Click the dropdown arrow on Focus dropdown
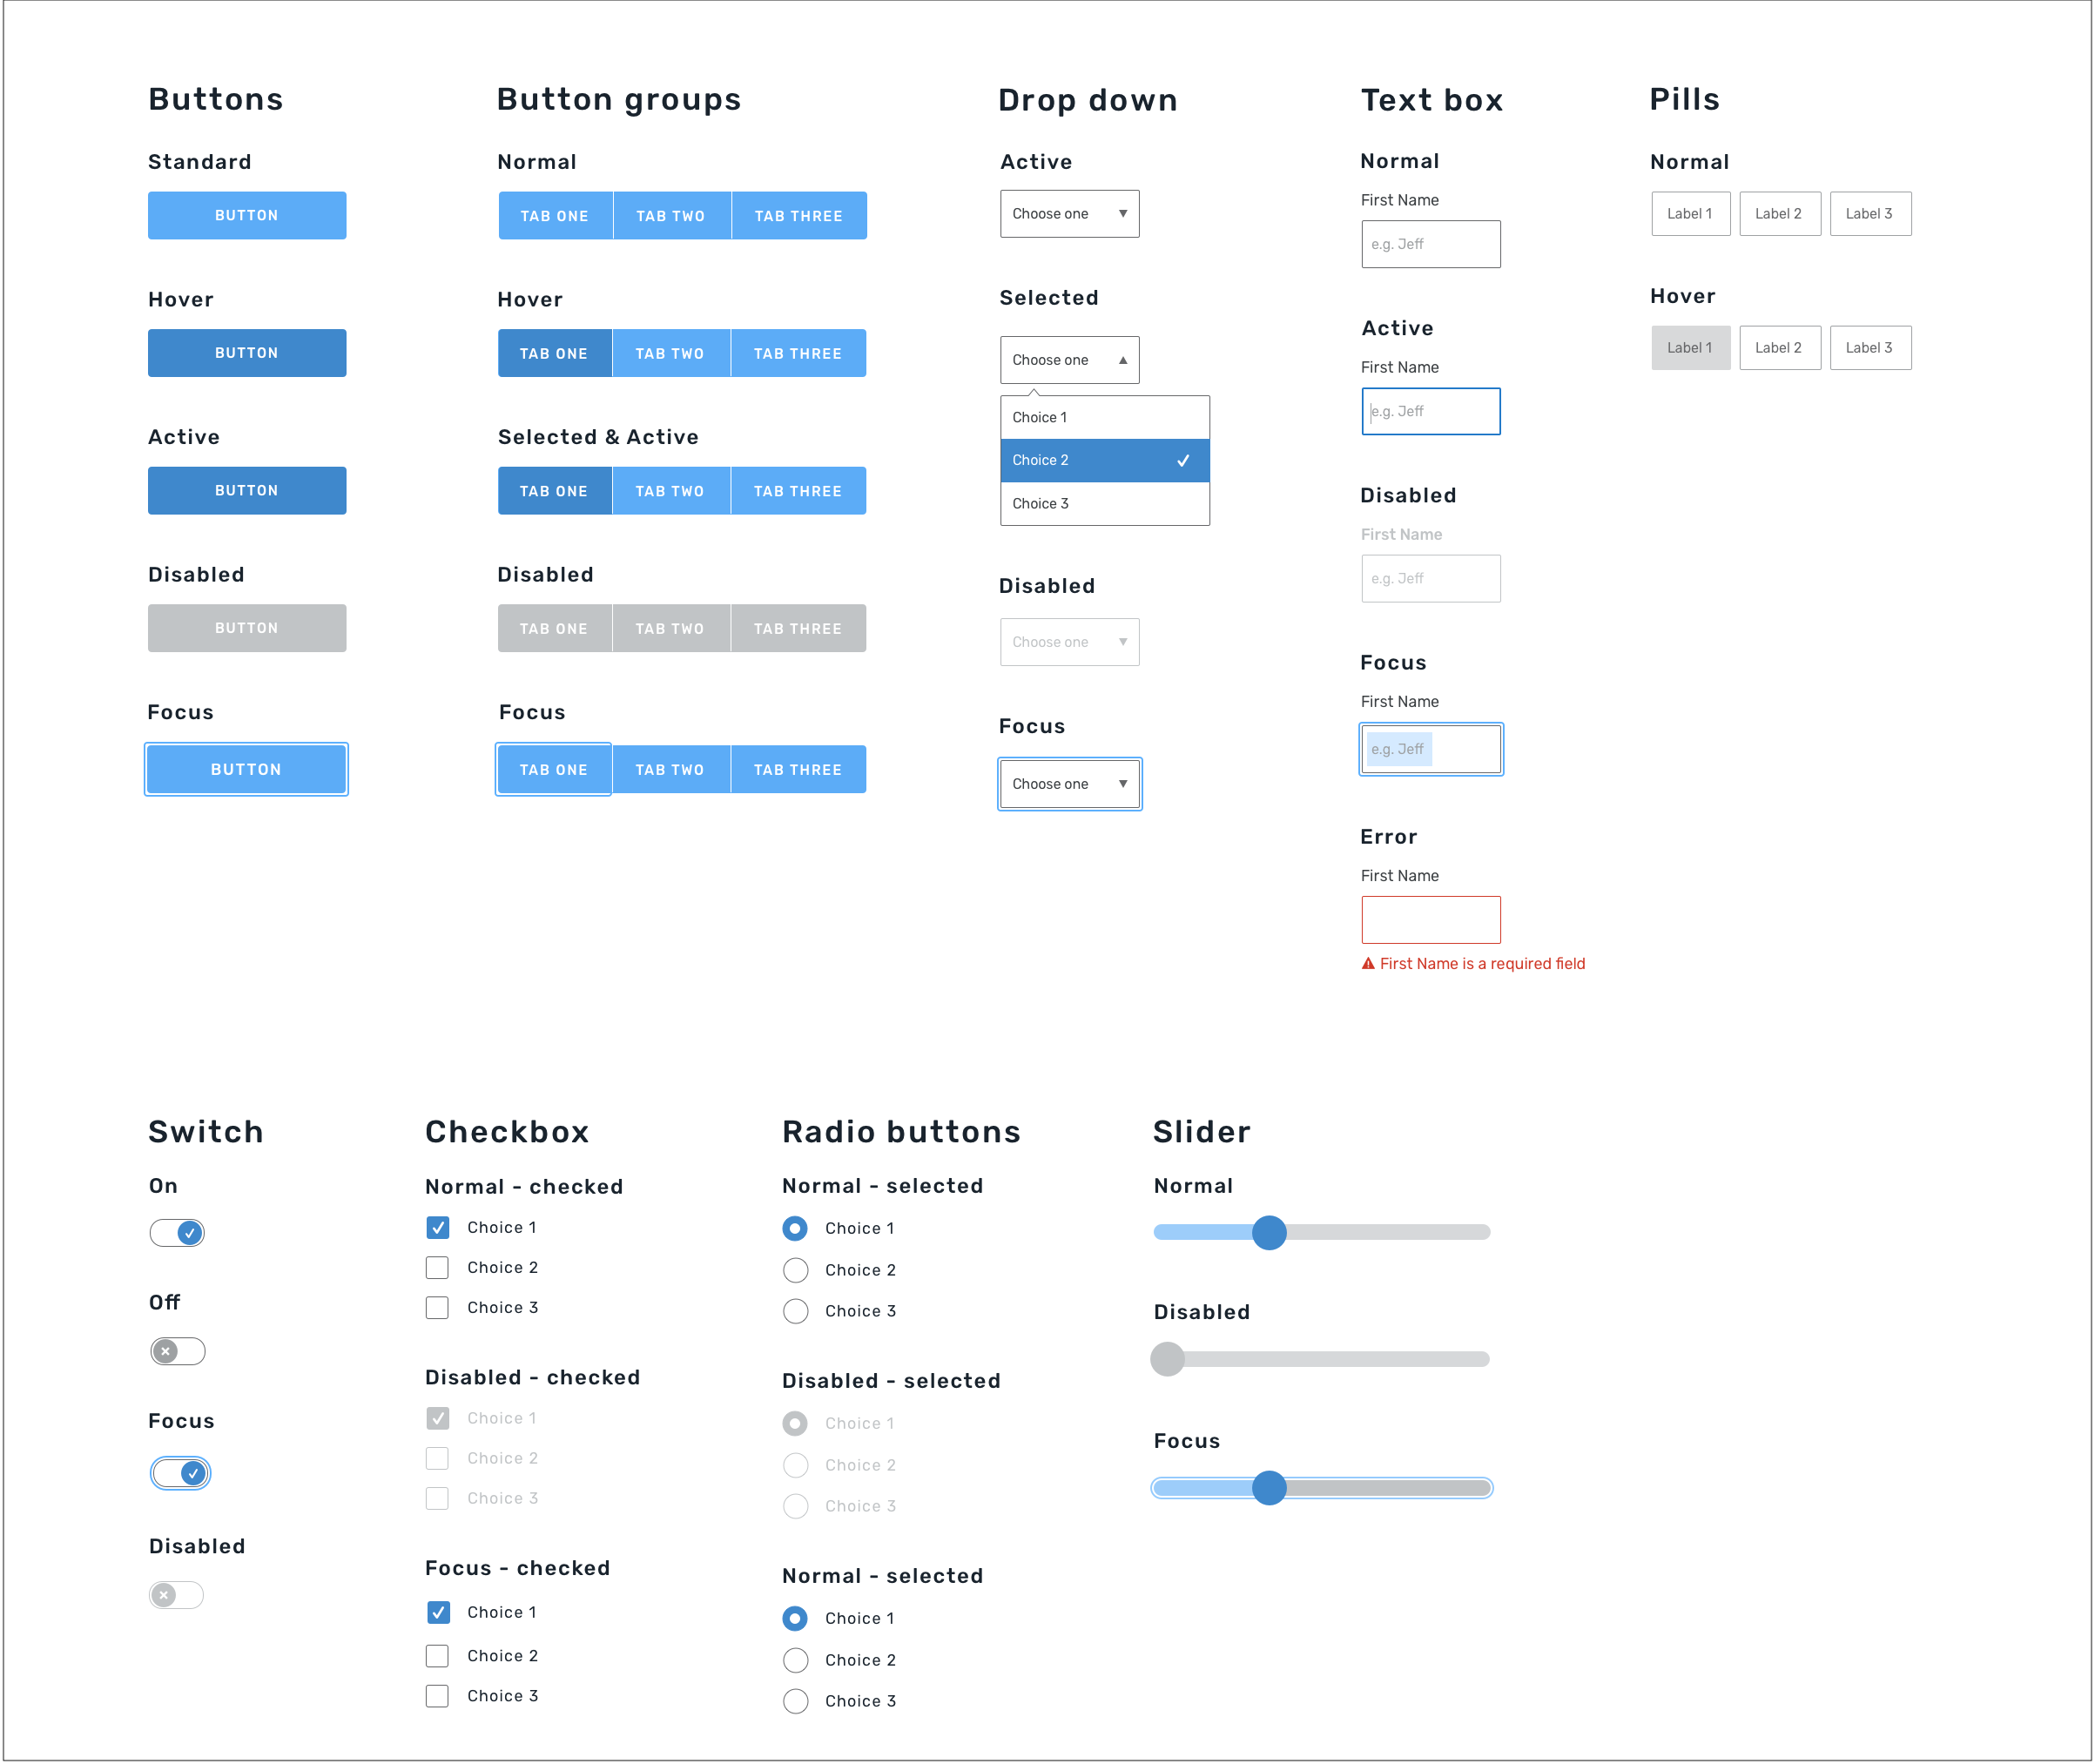The image size is (2095, 1764). click(x=1120, y=782)
